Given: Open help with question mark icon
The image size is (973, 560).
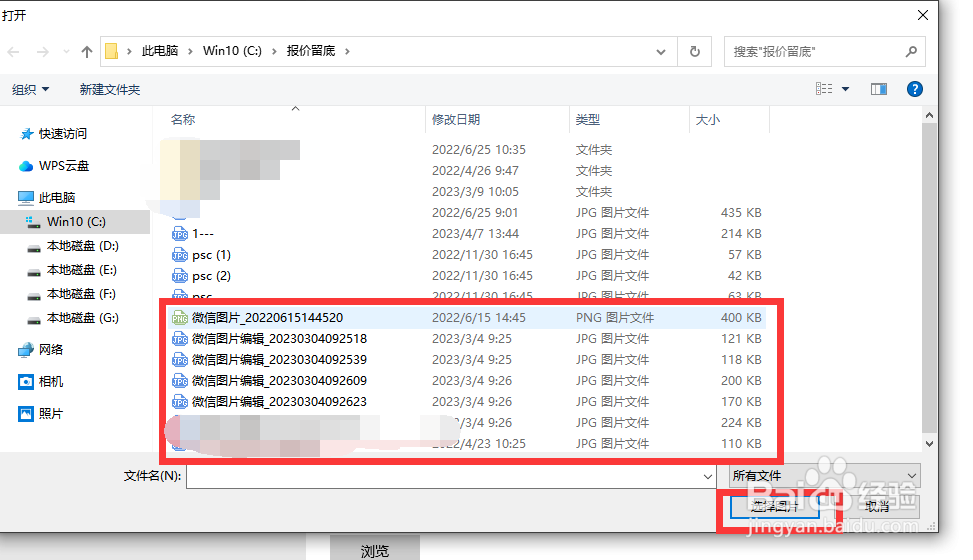Looking at the screenshot, I should (x=915, y=89).
